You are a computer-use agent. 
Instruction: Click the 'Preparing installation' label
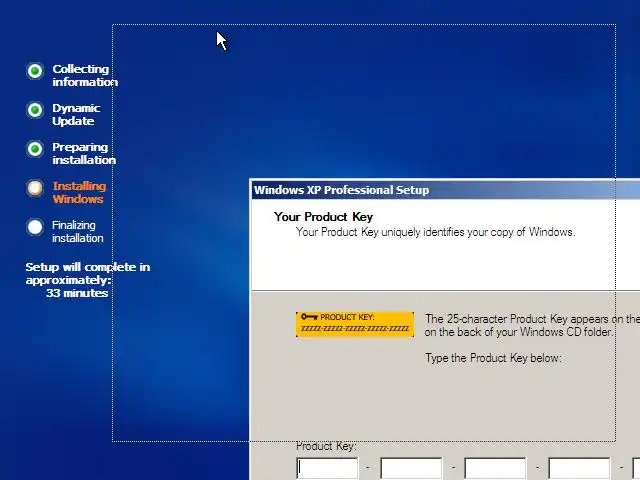point(84,153)
